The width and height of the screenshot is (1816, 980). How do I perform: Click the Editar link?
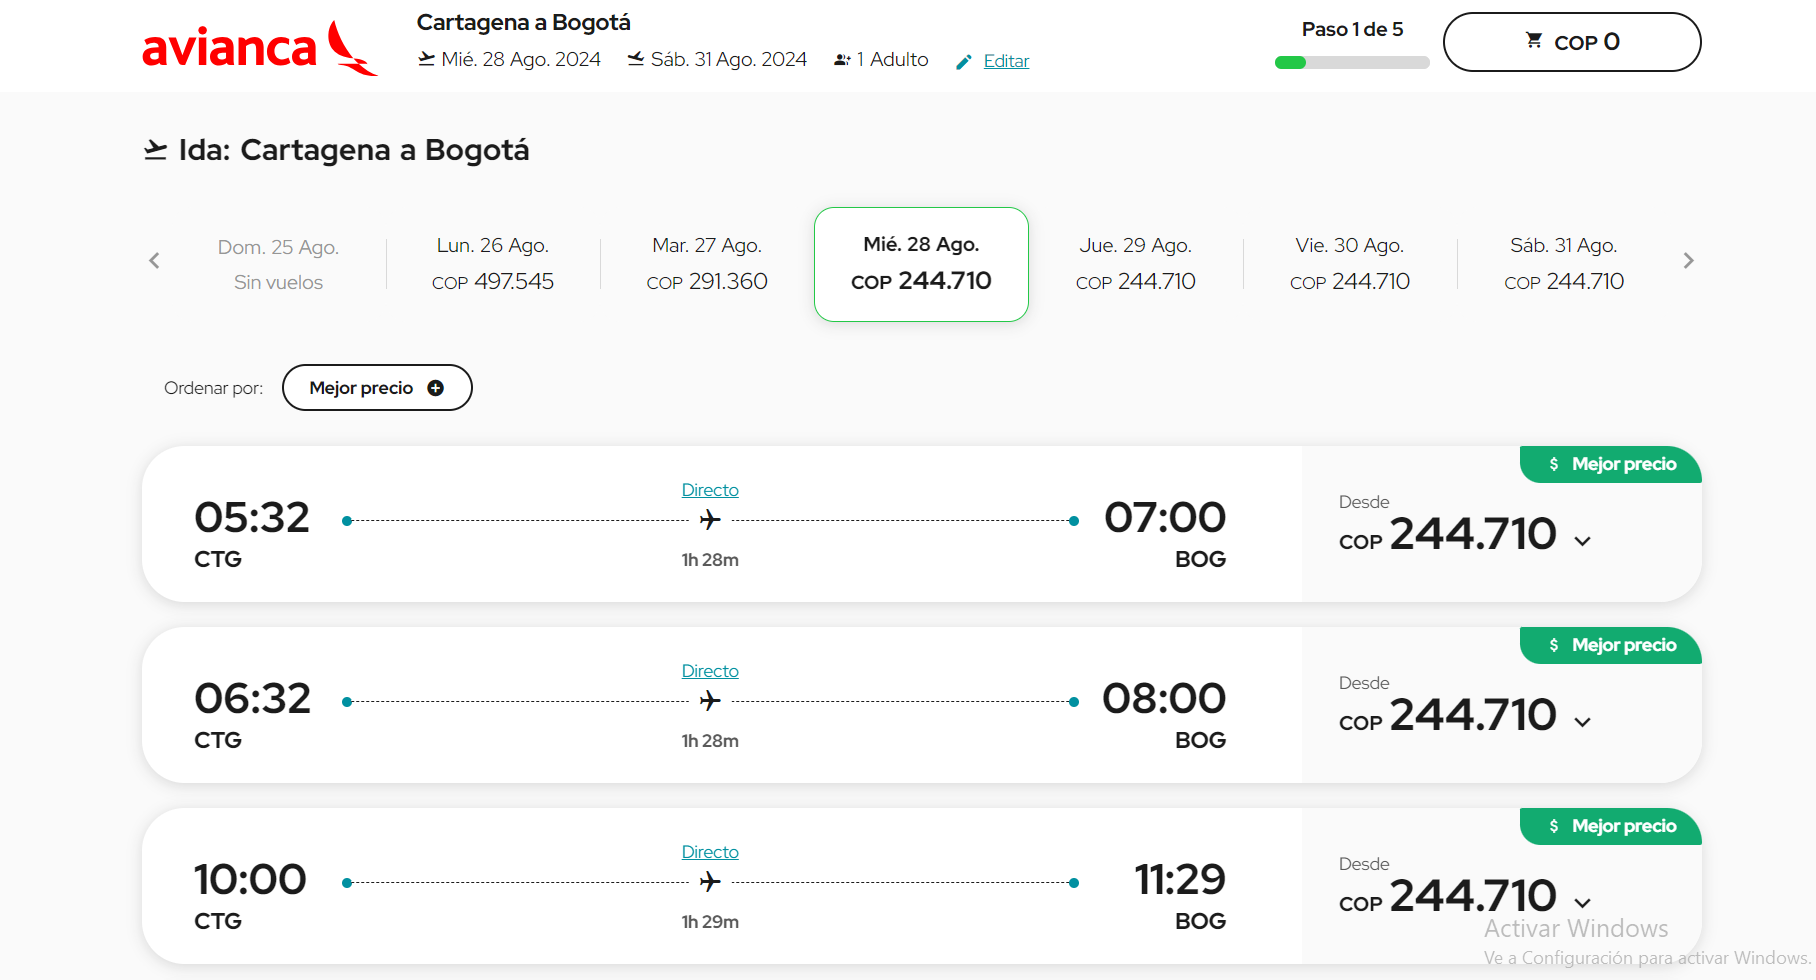(1006, 61)
